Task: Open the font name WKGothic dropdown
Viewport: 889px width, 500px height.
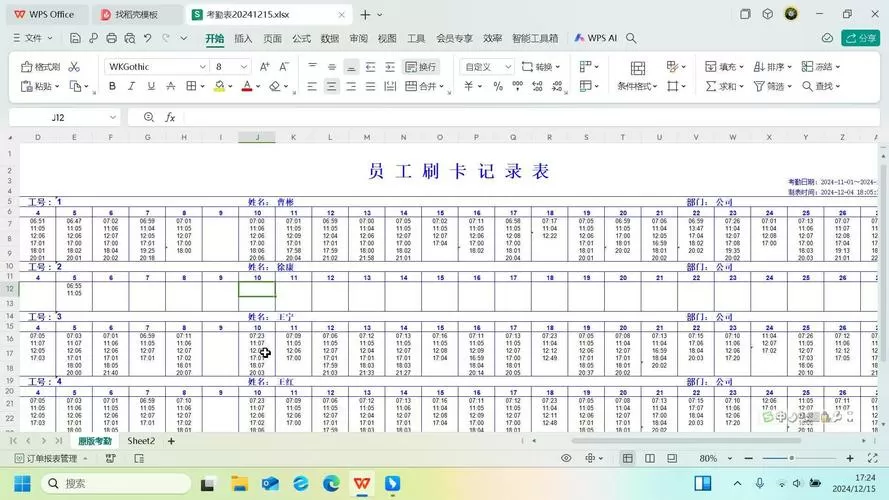Action: tap(202, 67)
